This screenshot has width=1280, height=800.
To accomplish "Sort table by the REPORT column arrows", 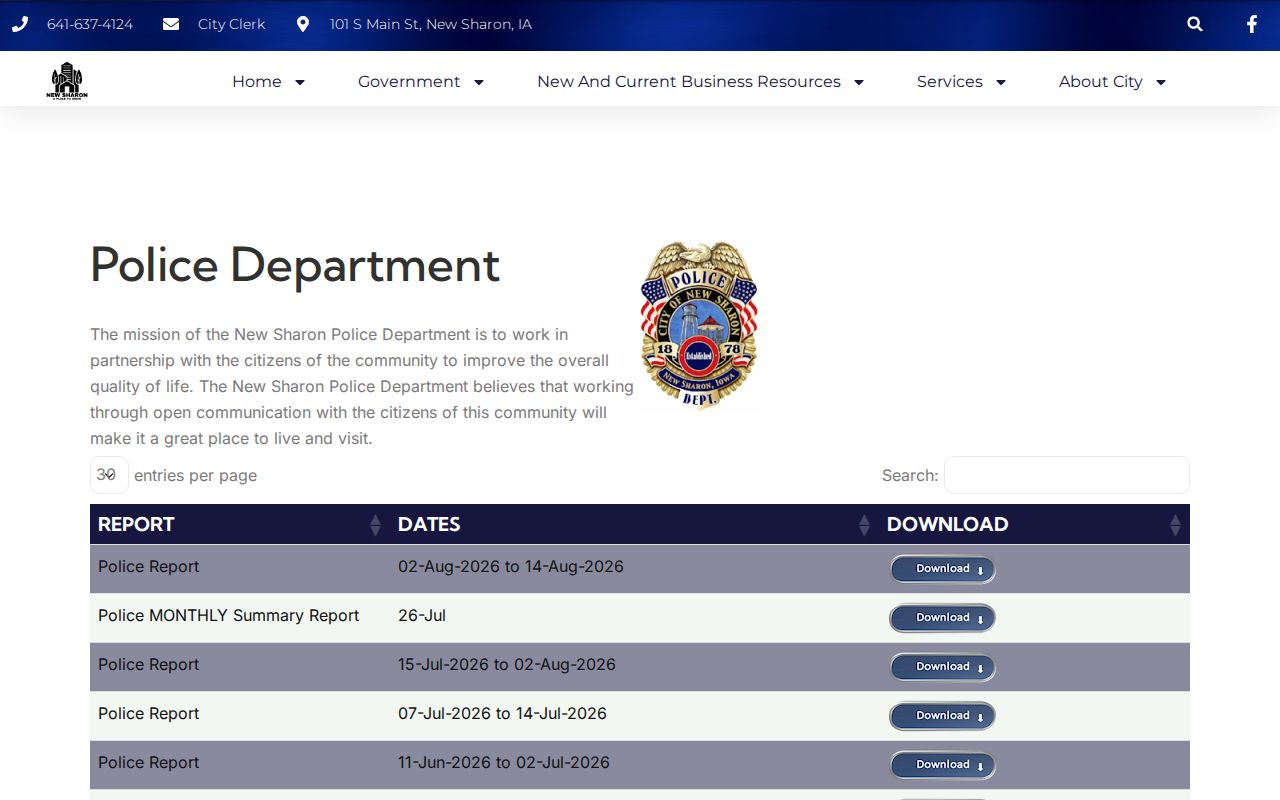I will [x=375, y=525].
